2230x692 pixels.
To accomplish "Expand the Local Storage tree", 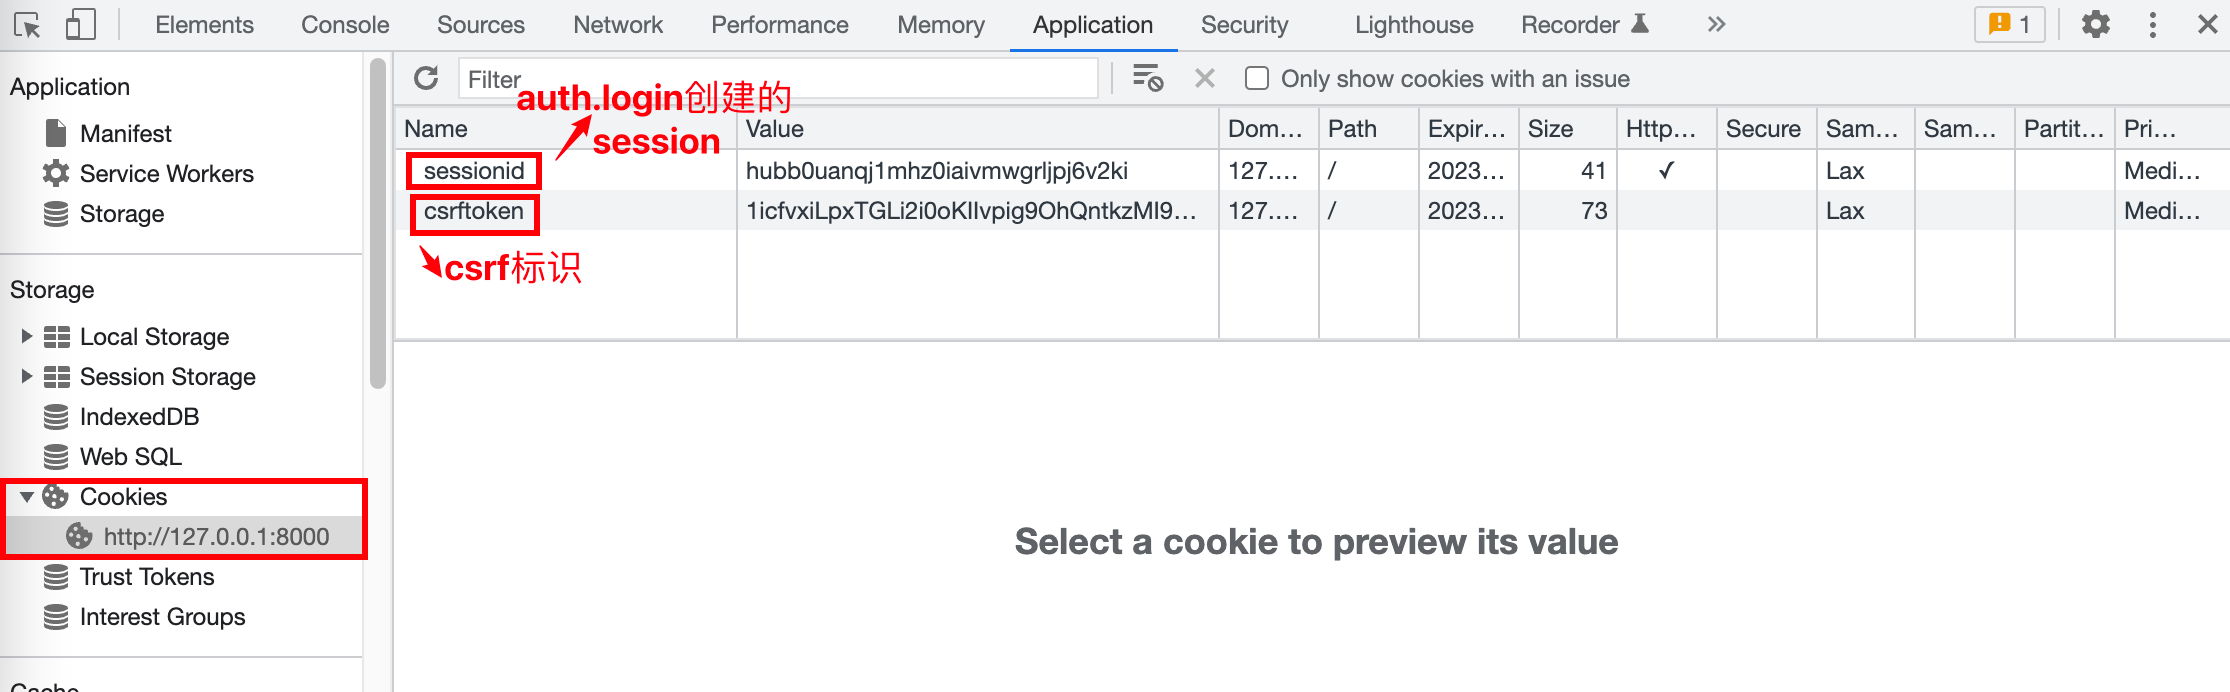I will pyautogui.click(x=27, y=337).
